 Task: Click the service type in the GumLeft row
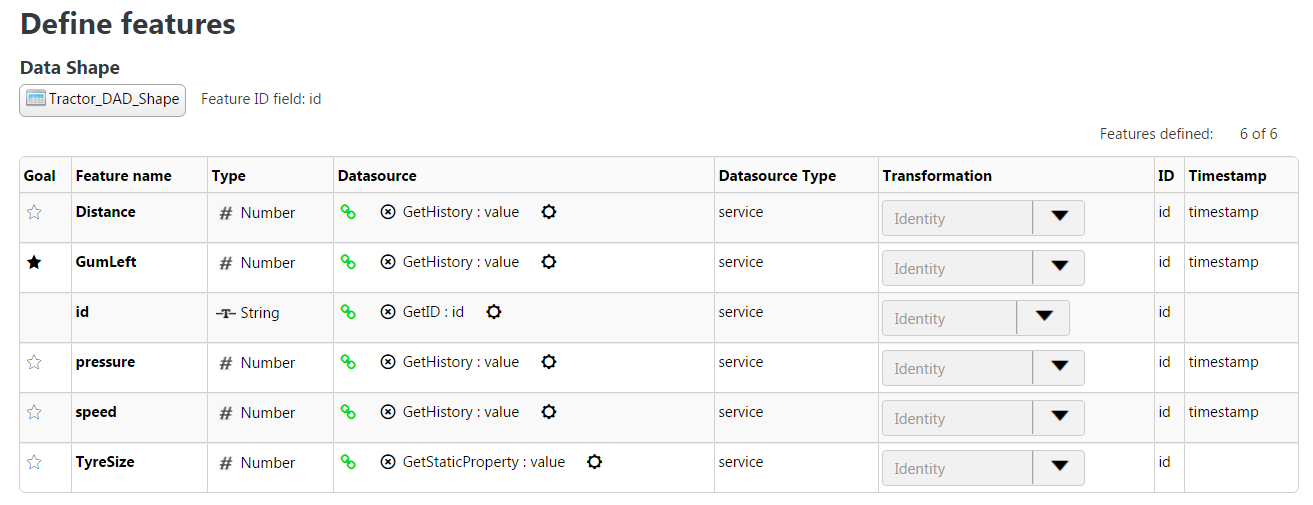coord(741,262)
